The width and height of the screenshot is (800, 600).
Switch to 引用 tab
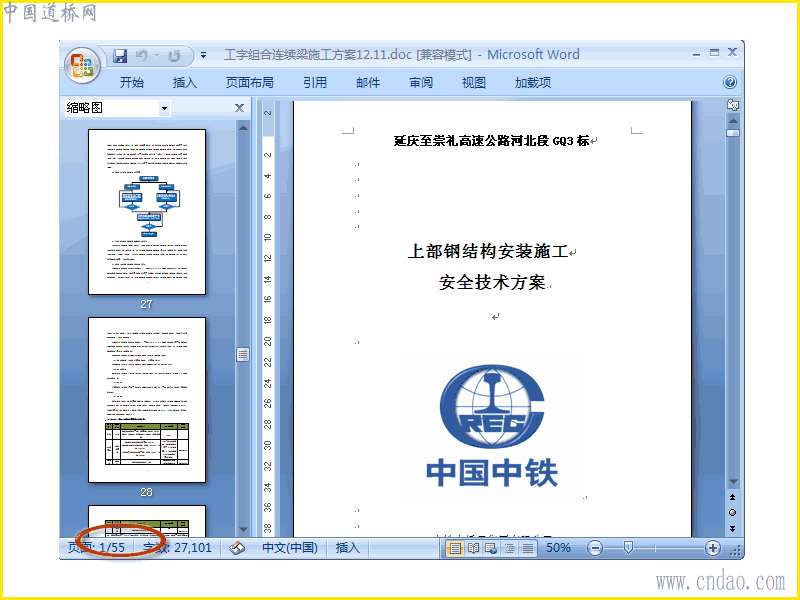pos(315,83)
